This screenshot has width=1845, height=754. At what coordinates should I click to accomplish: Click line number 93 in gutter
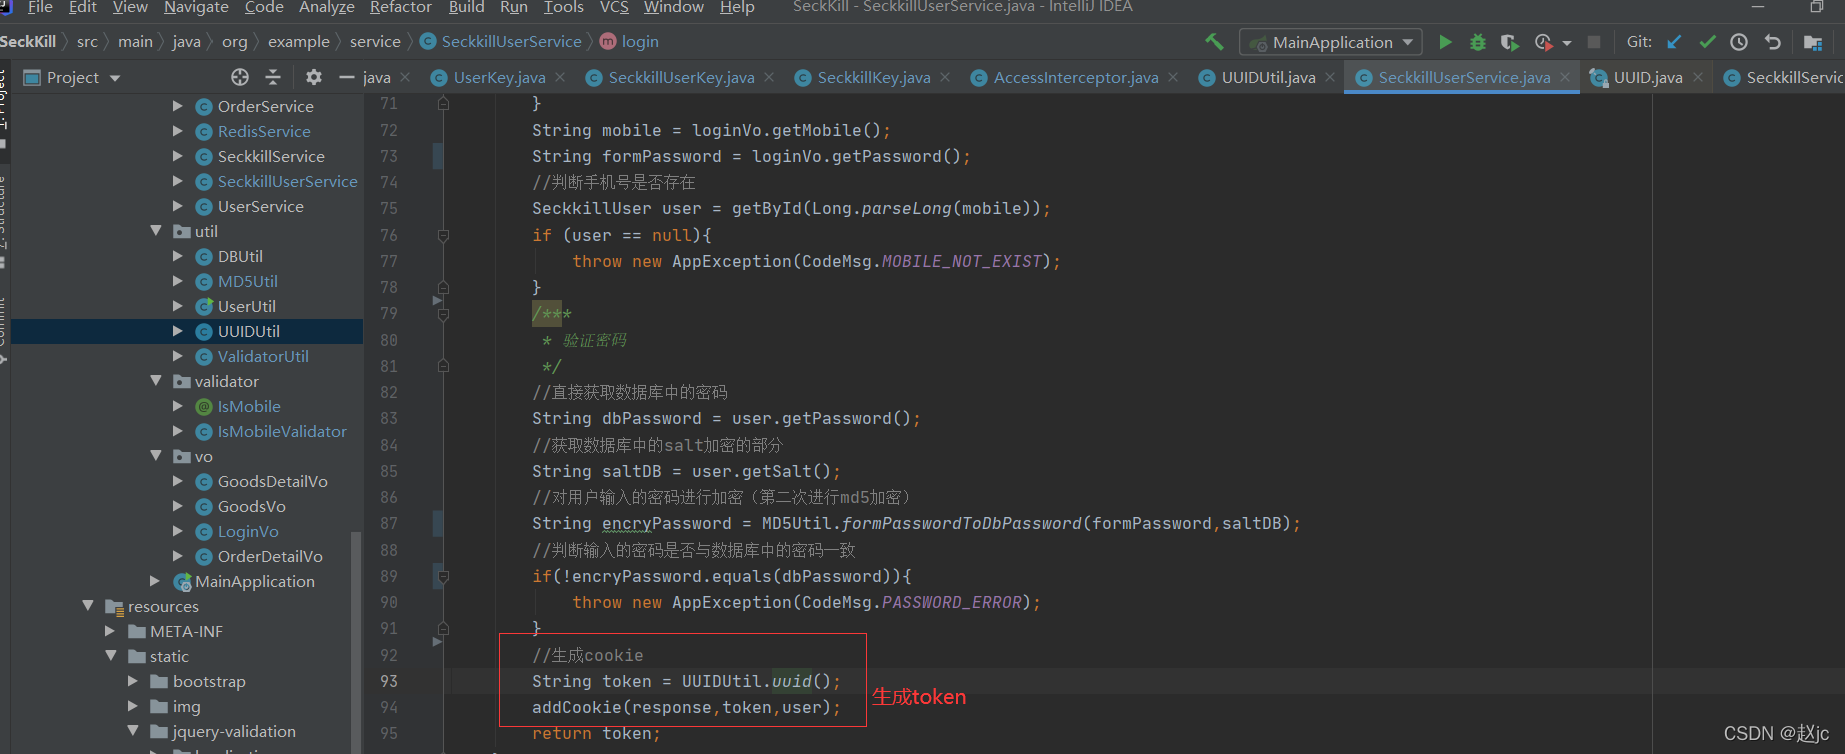click(388, 681)
